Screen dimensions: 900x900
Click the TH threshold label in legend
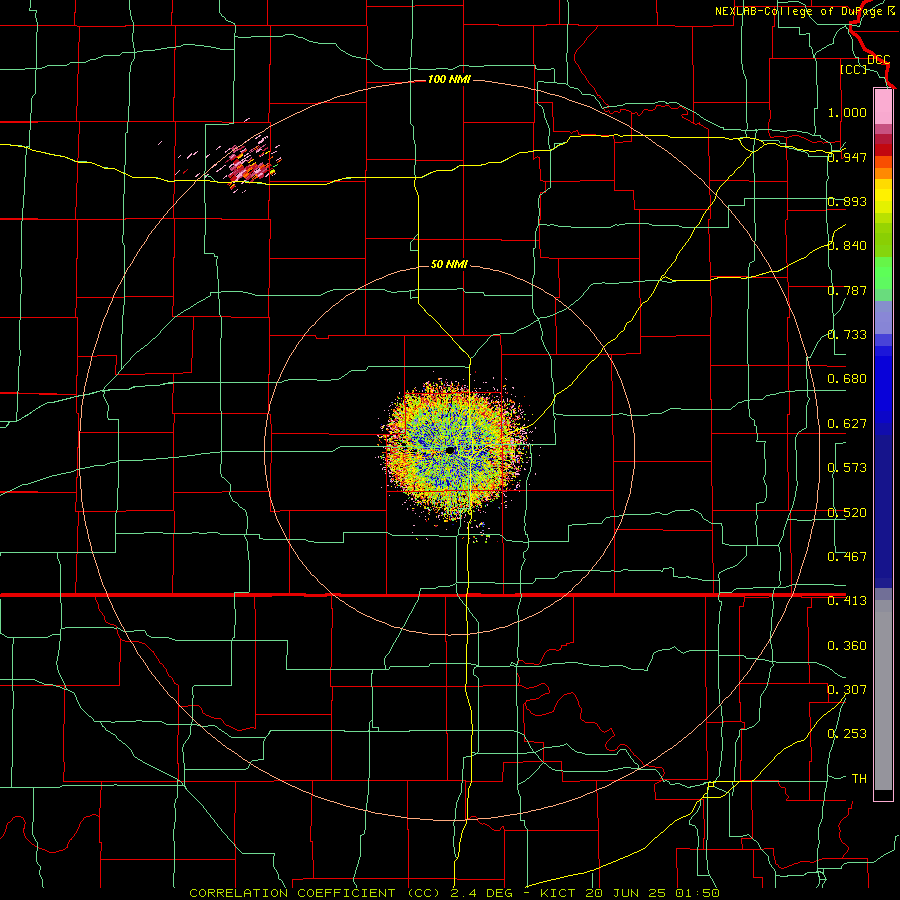[x=859, y=778]
